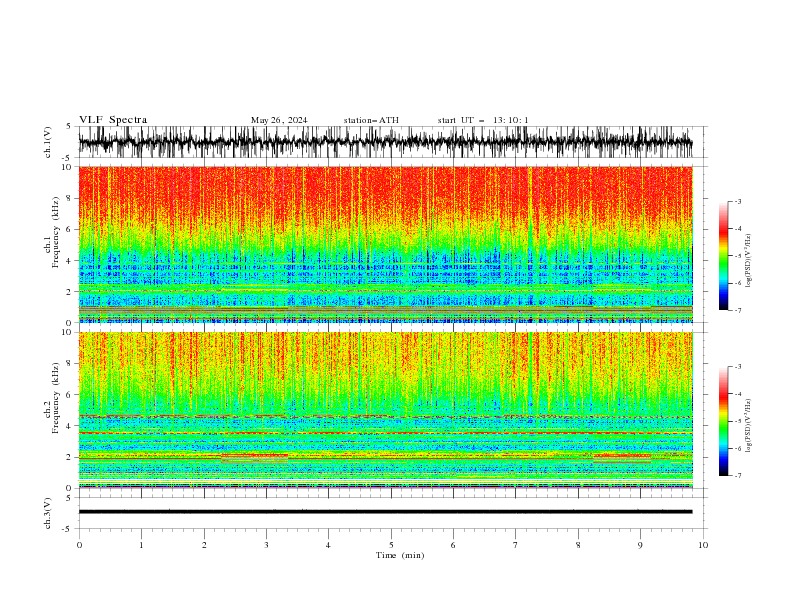The image size is (792, 612).
Task: Click the -3 tick on ch.1 colorbar
Action: click(737, 201)
